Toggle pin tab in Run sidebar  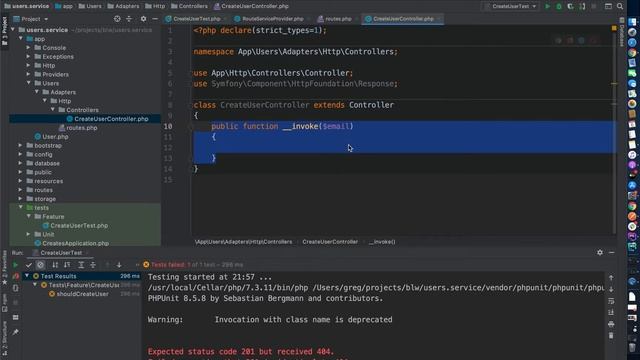click(16, 333)
